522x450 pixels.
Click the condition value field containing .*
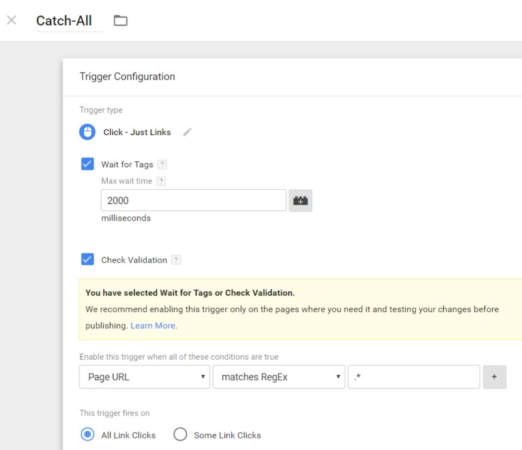coord(414,377)
